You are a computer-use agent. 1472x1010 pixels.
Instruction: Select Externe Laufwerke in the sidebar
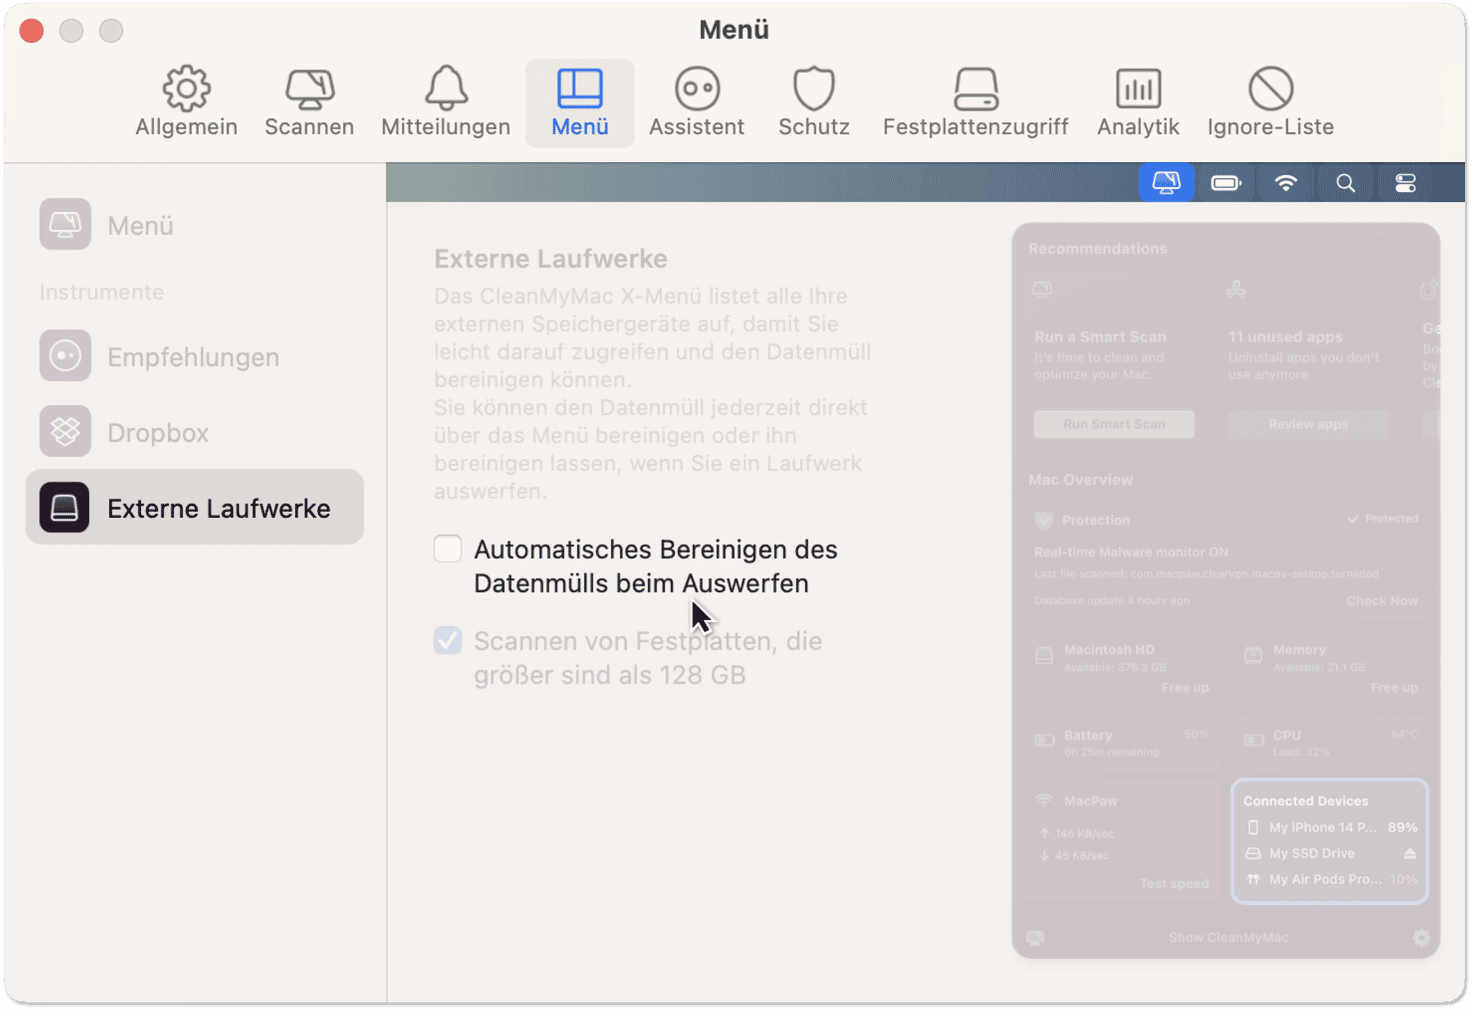[194, 507]
